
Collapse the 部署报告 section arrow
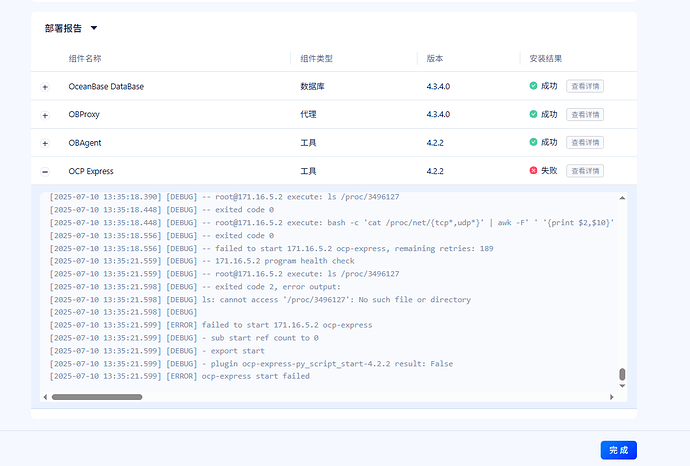pos(94,28)
